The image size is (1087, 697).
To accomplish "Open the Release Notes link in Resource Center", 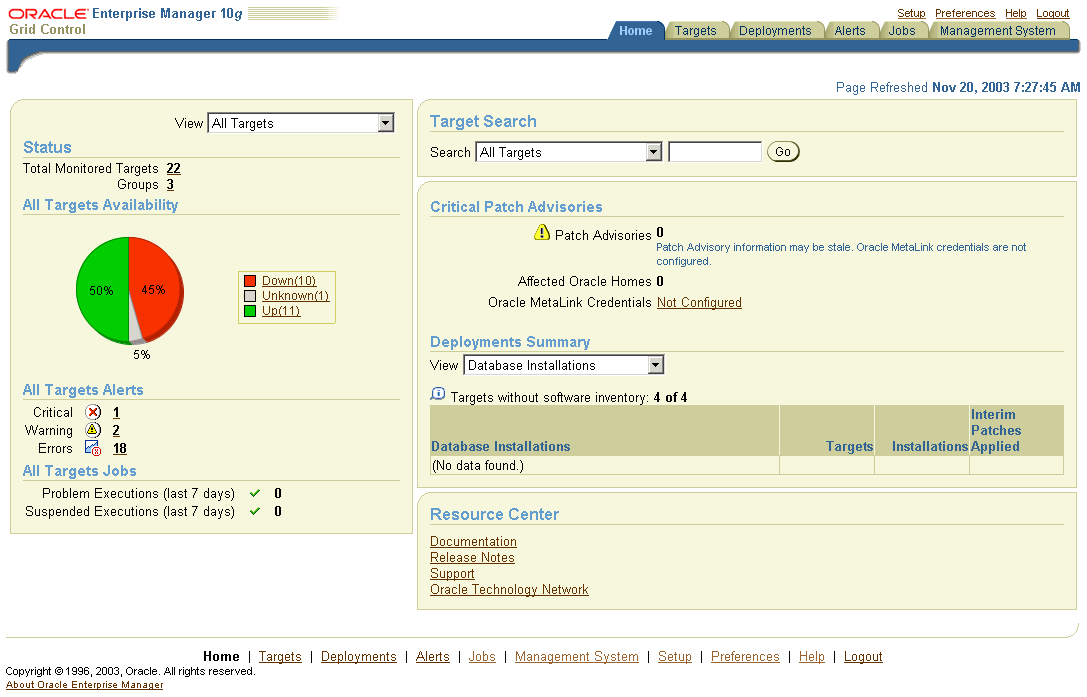I will point(472,558).
